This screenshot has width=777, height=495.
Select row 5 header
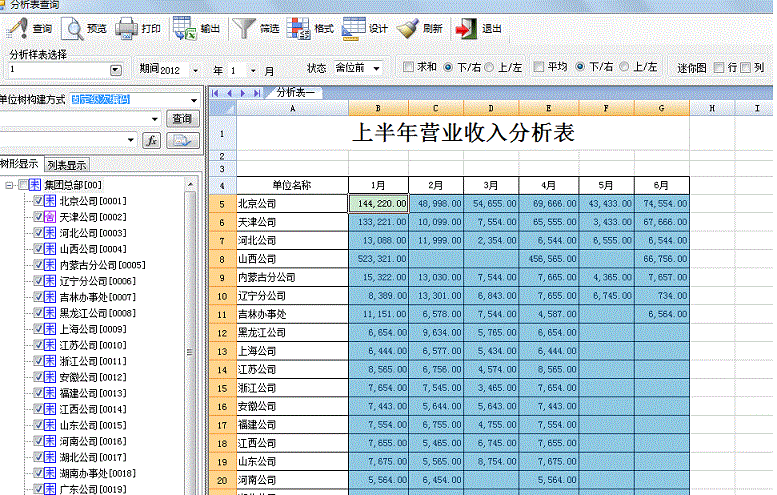pyautogui.click(x=222, y=204)
